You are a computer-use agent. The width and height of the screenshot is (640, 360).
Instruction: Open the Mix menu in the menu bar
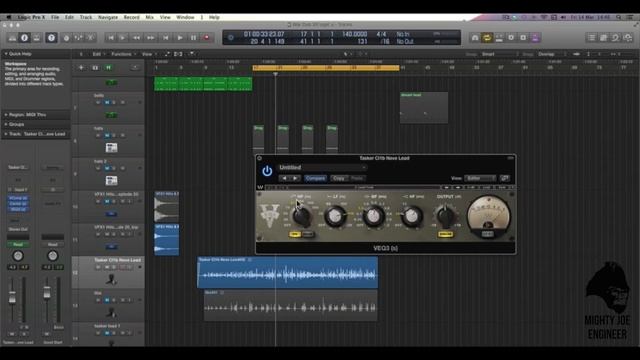[150, 17]
